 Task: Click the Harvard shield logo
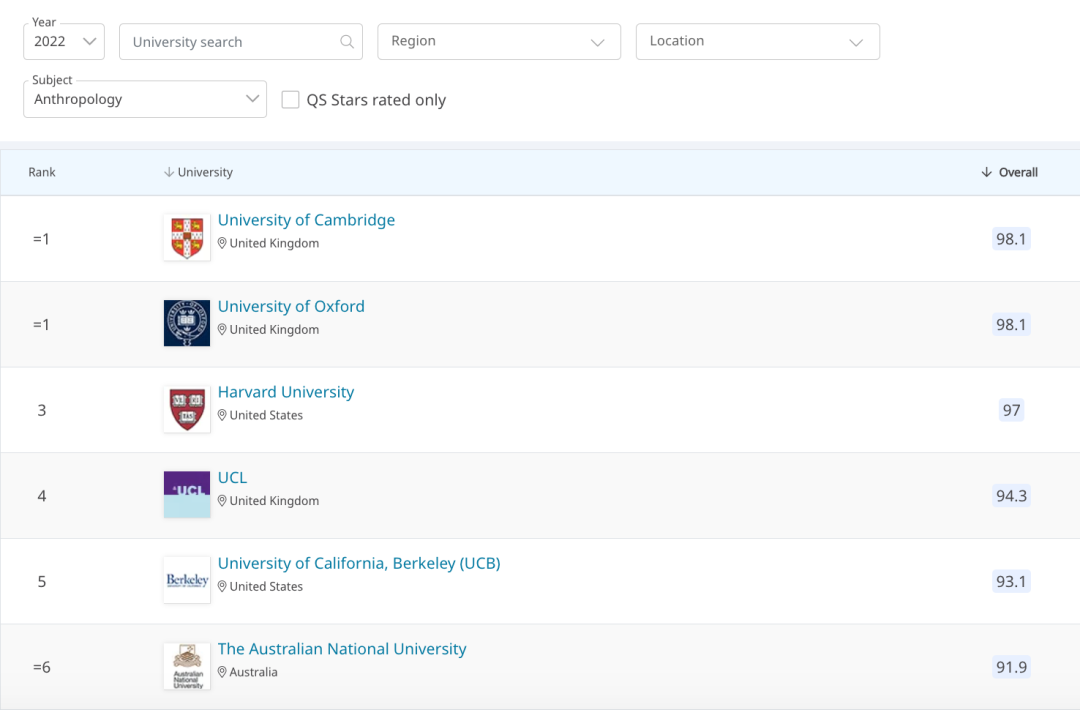(x=187, y=409)
